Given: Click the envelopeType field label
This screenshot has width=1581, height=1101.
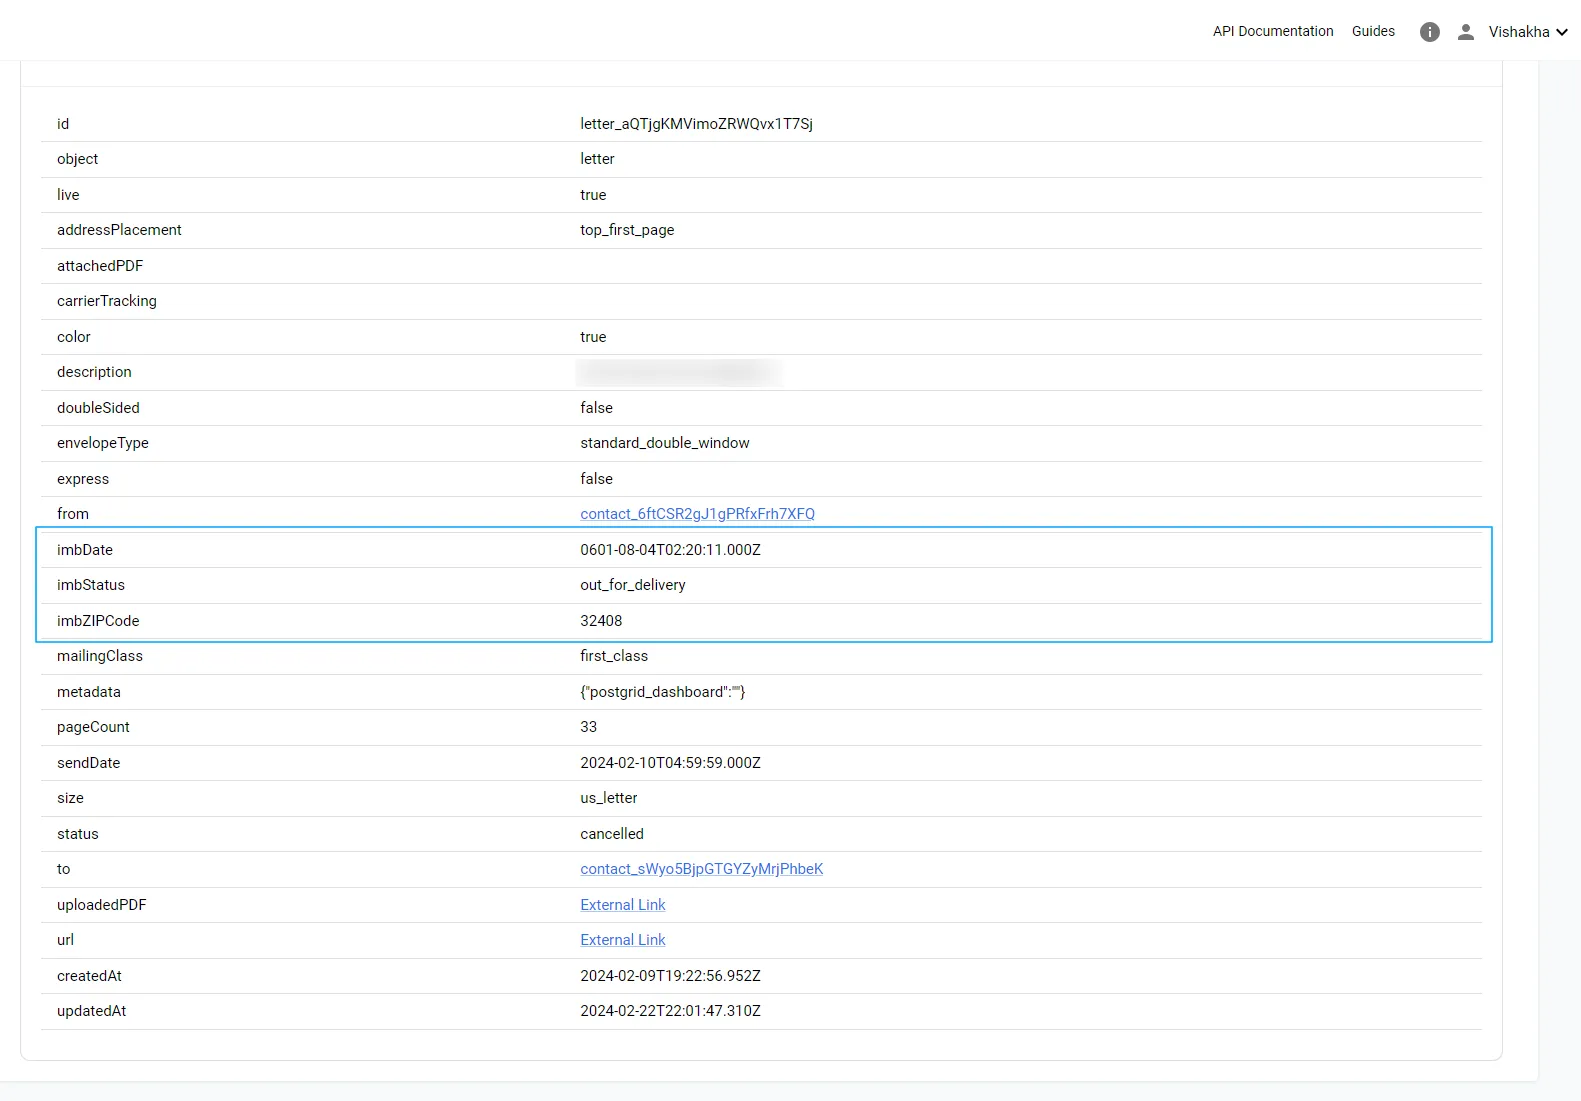Looking at the screenshot, I should pos(102,443).
